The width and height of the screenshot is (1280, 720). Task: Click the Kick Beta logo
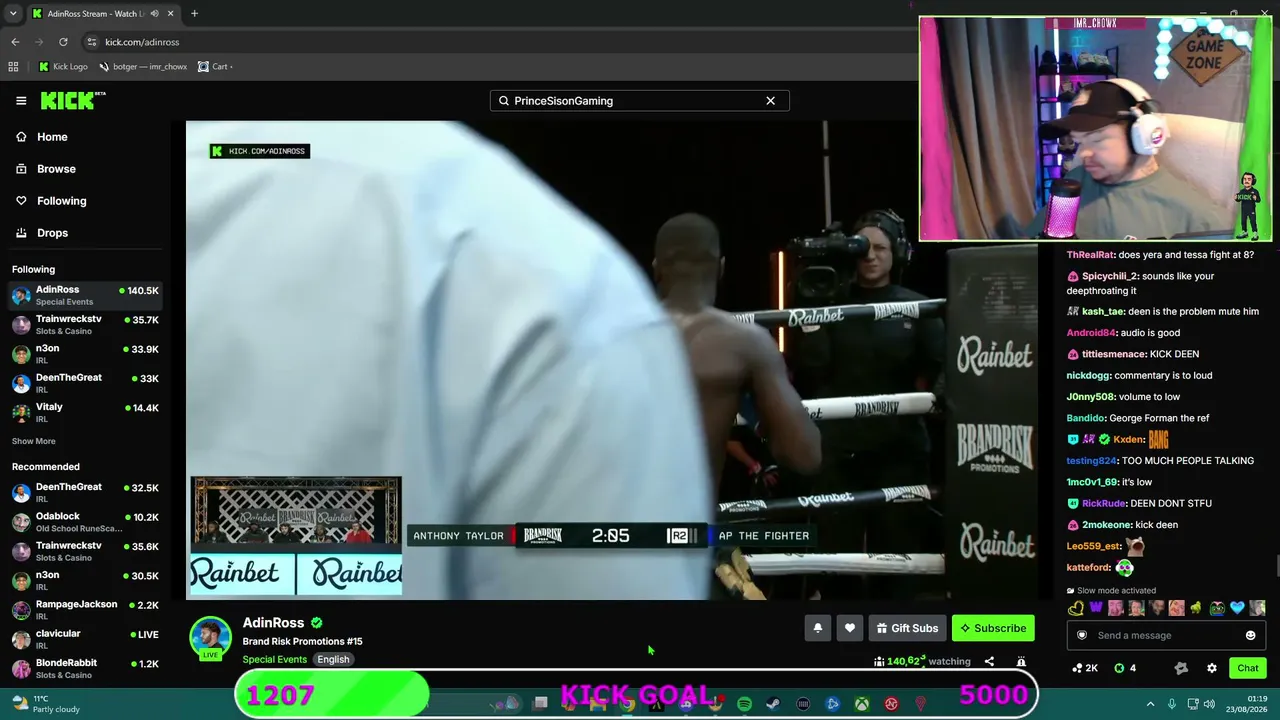pyautogui.click(x=73, y=100)
